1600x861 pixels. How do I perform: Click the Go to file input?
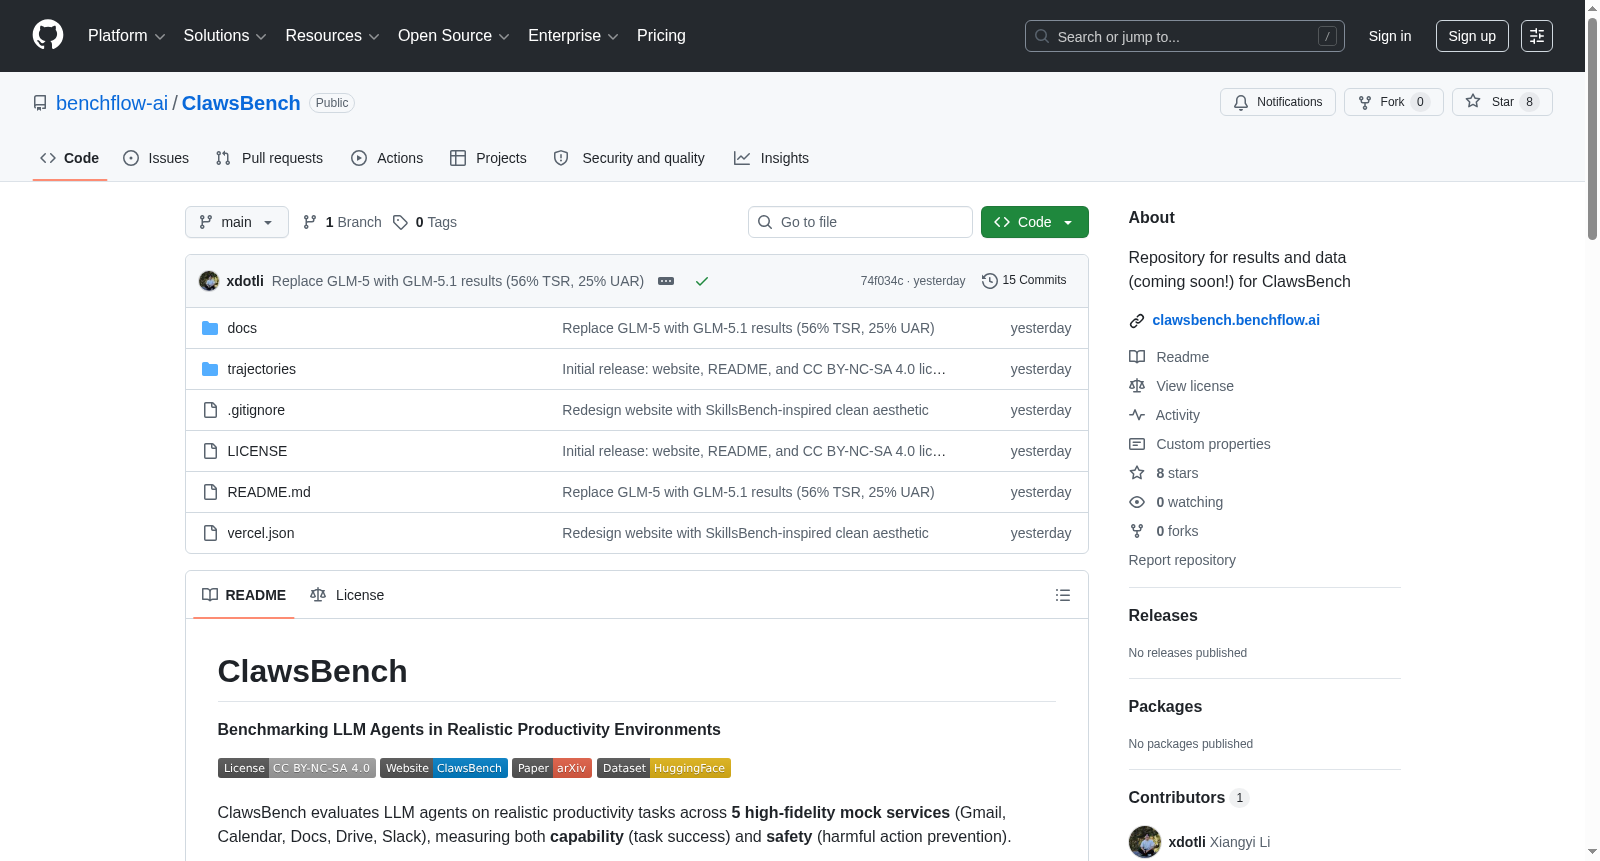860,222
